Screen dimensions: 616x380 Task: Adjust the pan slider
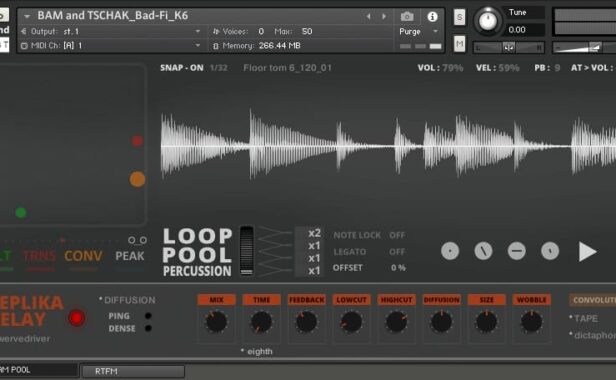pos(508,48)
